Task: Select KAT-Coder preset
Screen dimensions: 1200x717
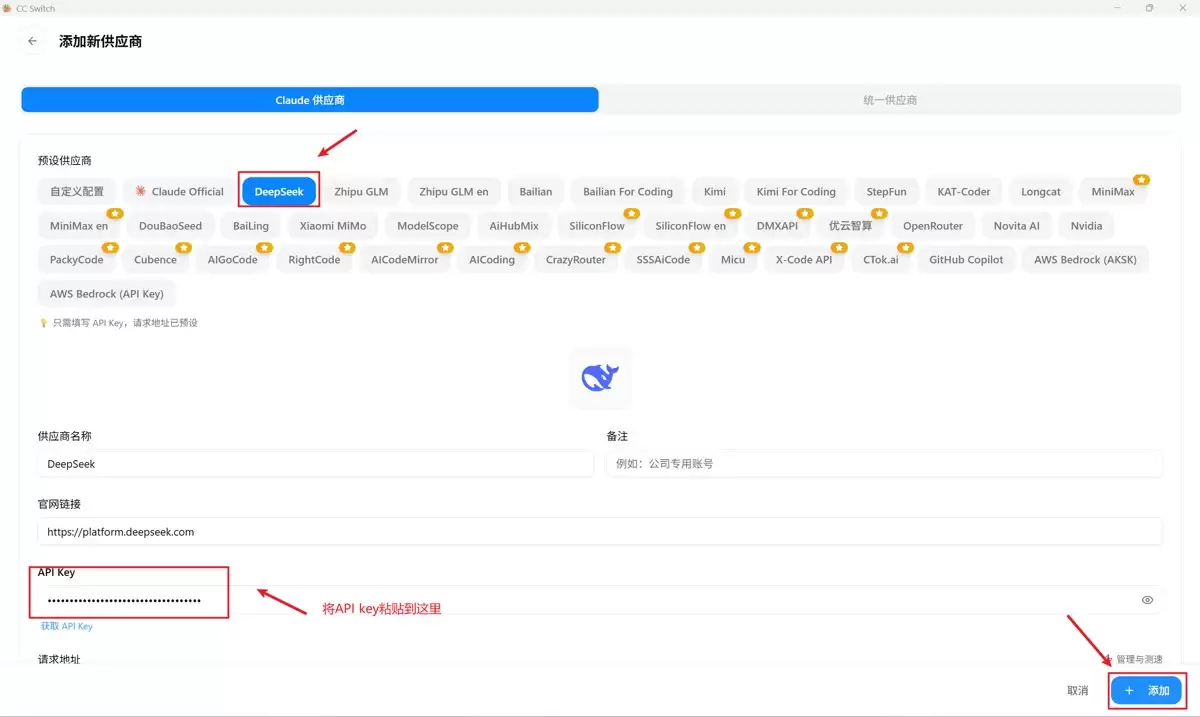Action: 964,191
